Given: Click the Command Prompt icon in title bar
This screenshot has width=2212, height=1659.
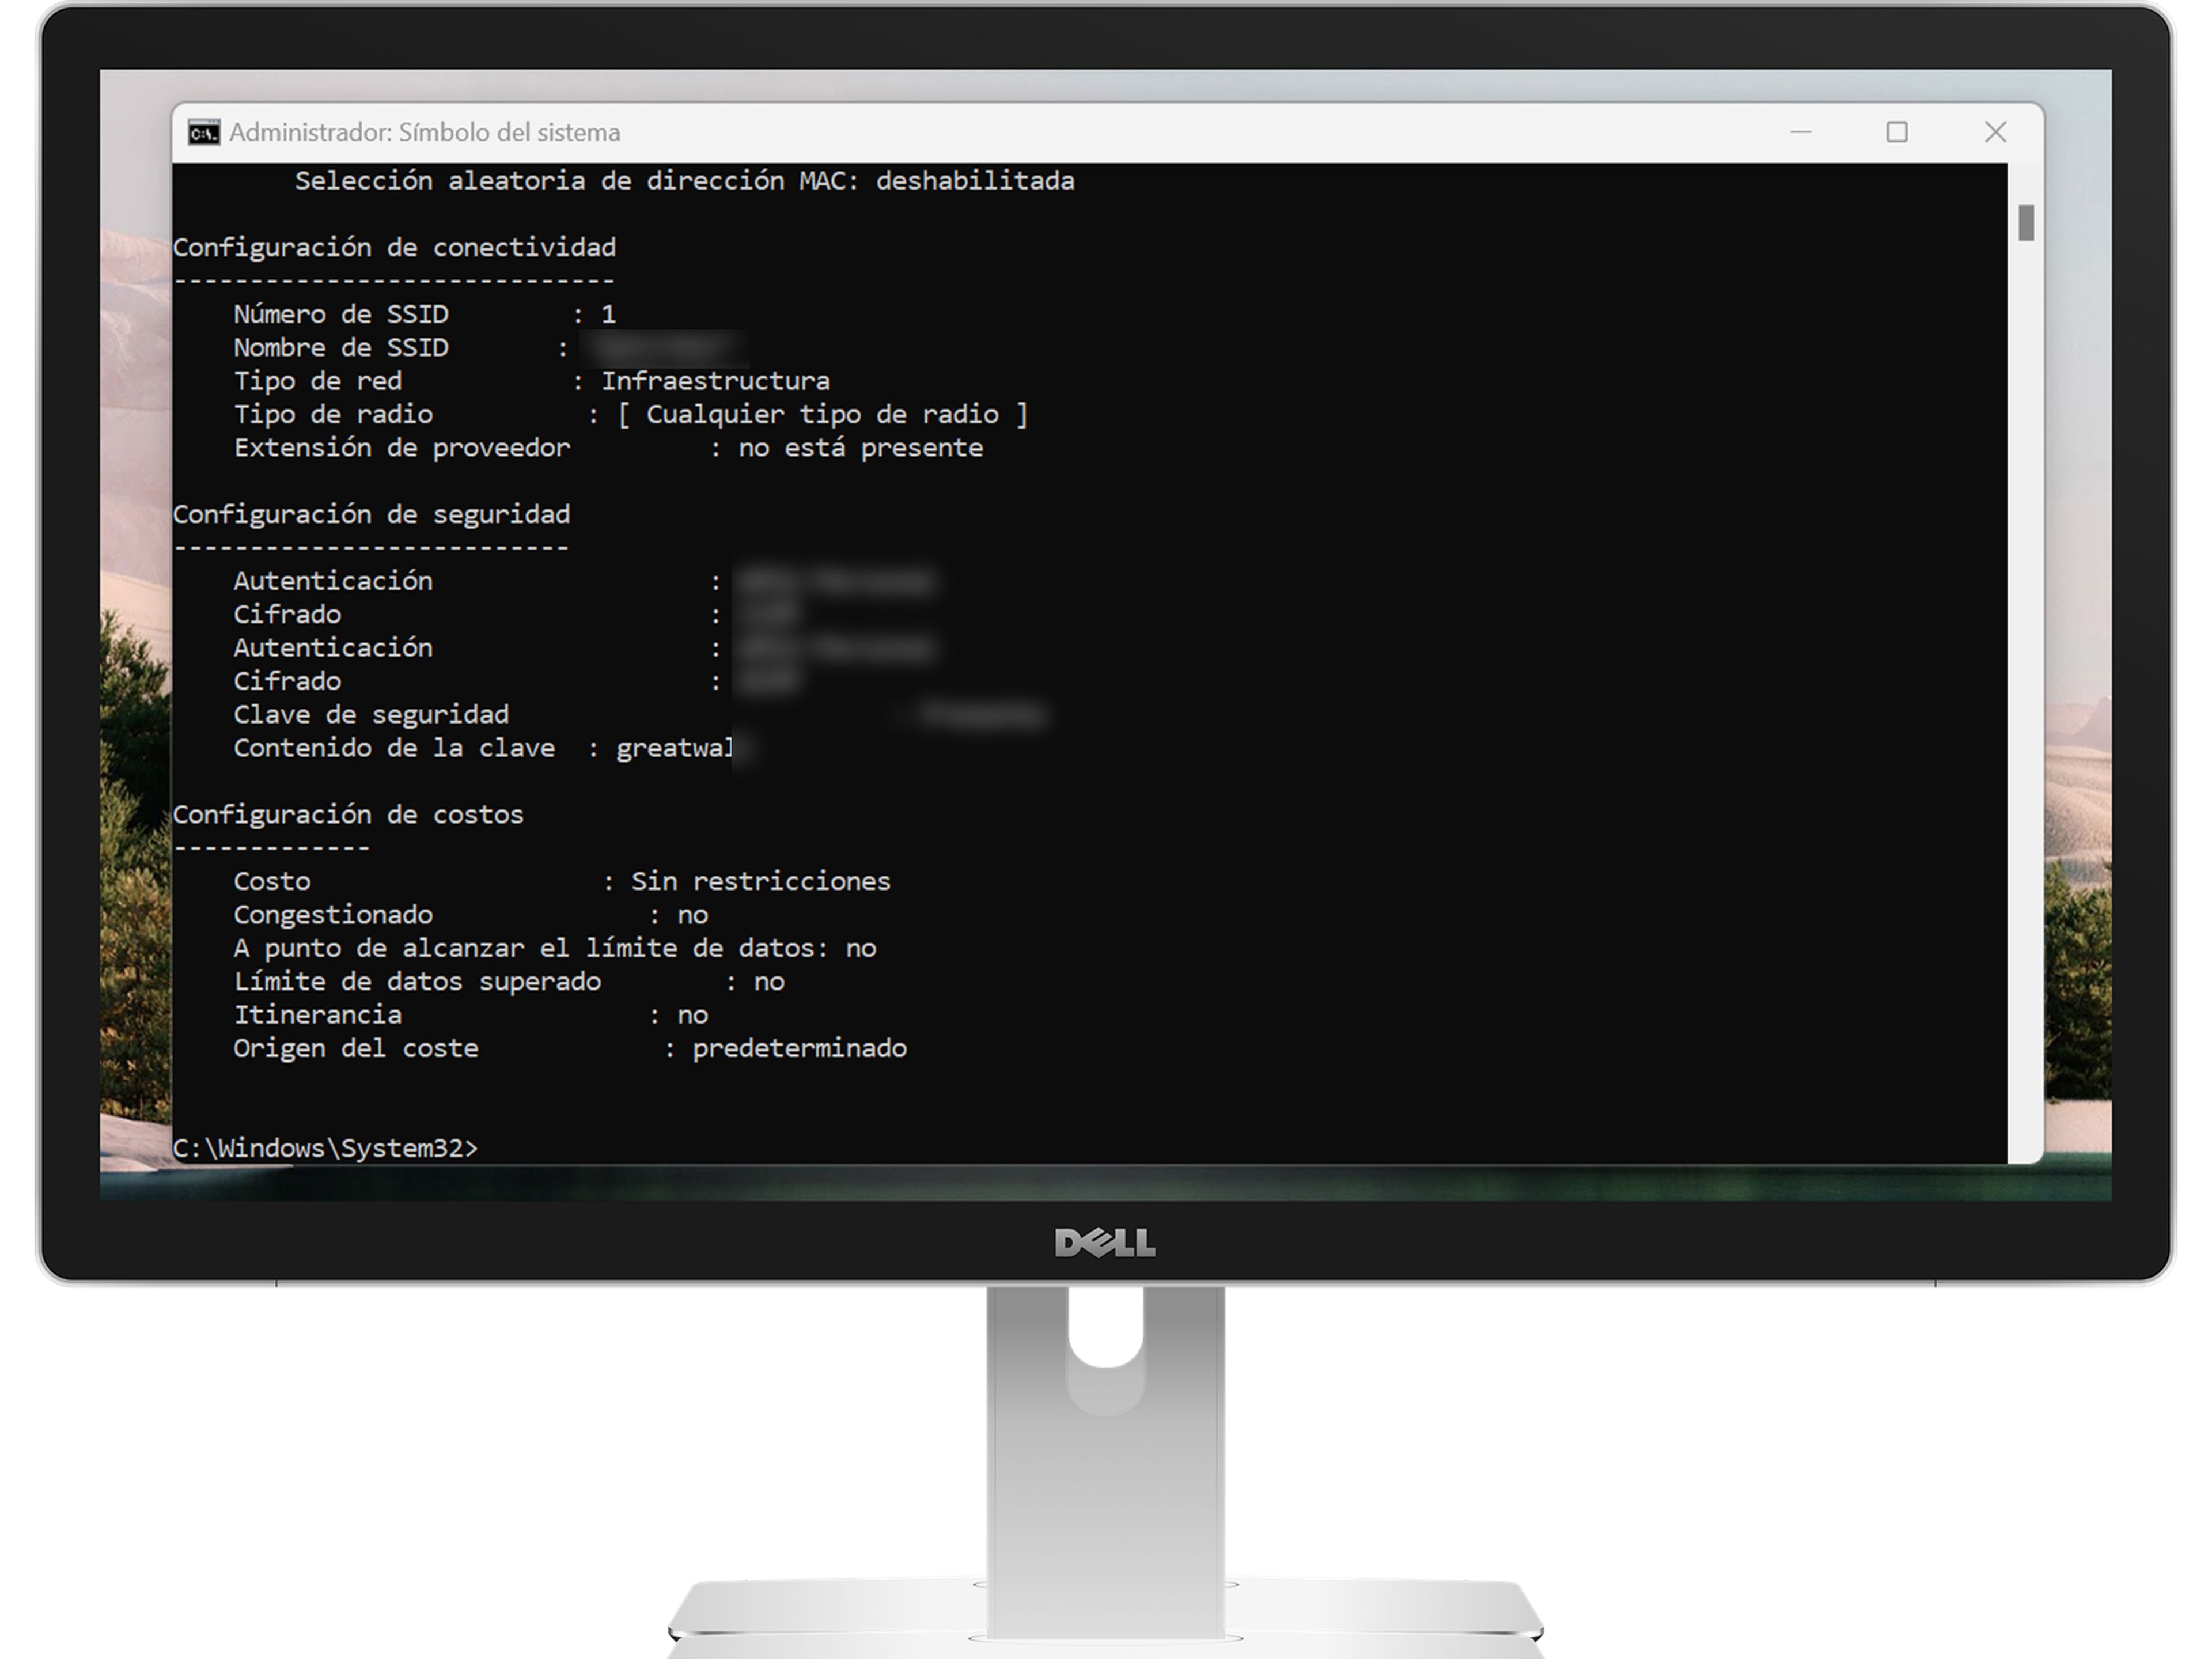Looking at the screenshot, I should click(204, 133).
